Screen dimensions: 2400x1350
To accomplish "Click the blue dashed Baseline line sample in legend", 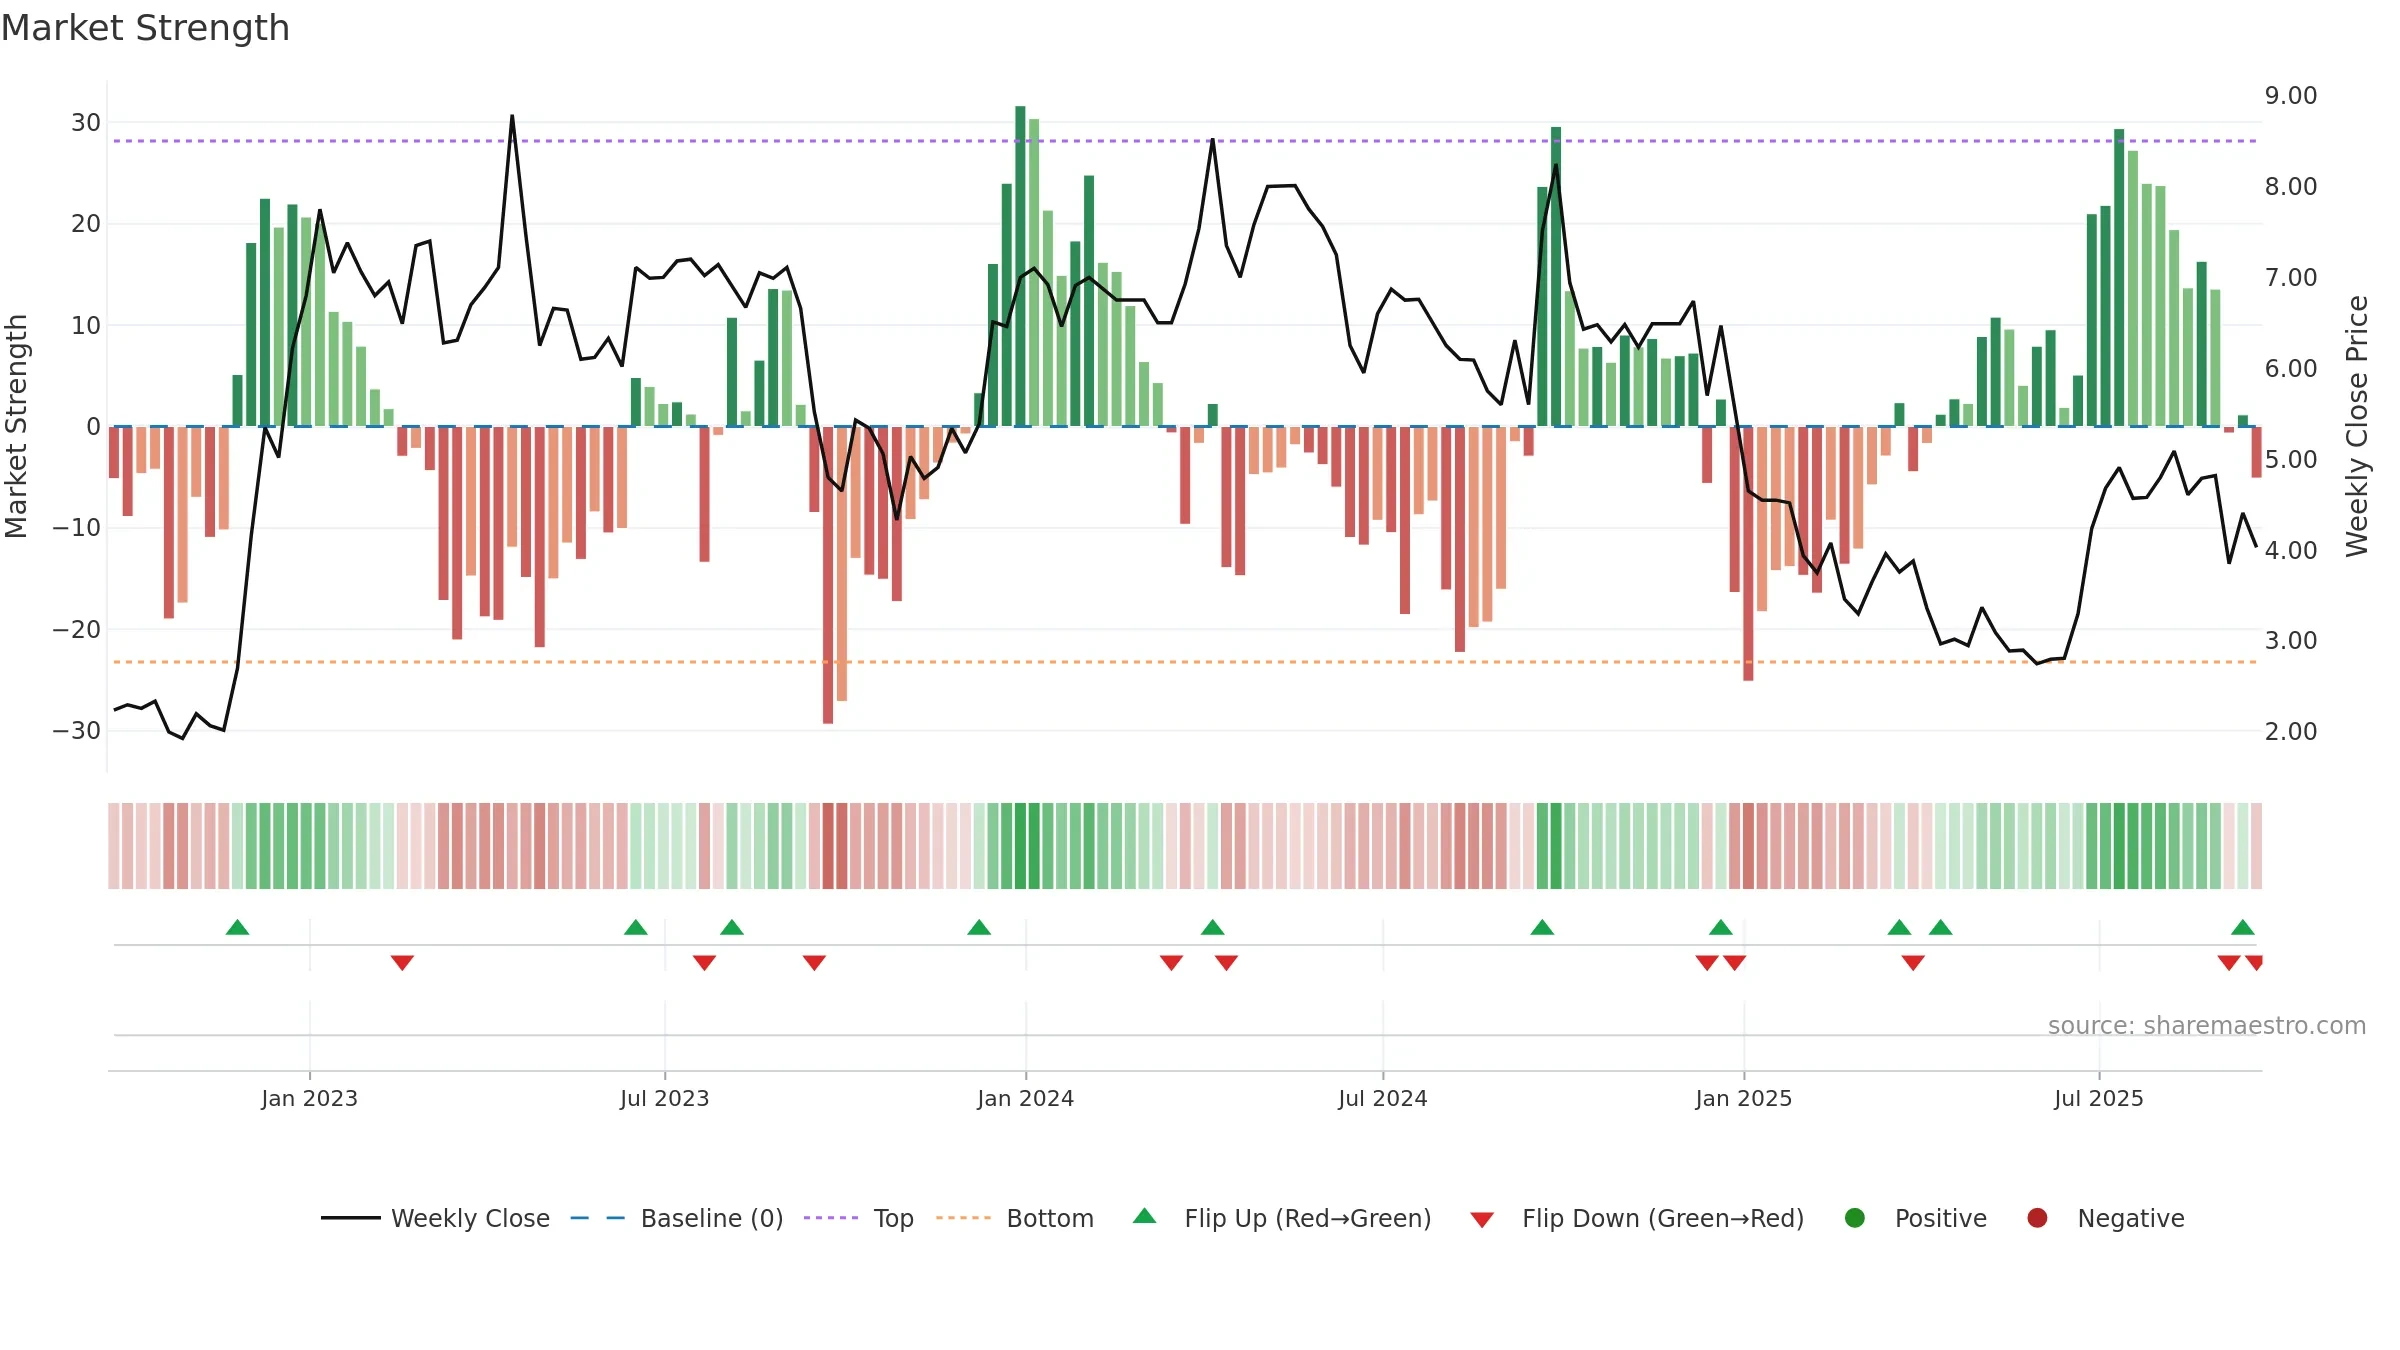I will [x=598, y=1218].
